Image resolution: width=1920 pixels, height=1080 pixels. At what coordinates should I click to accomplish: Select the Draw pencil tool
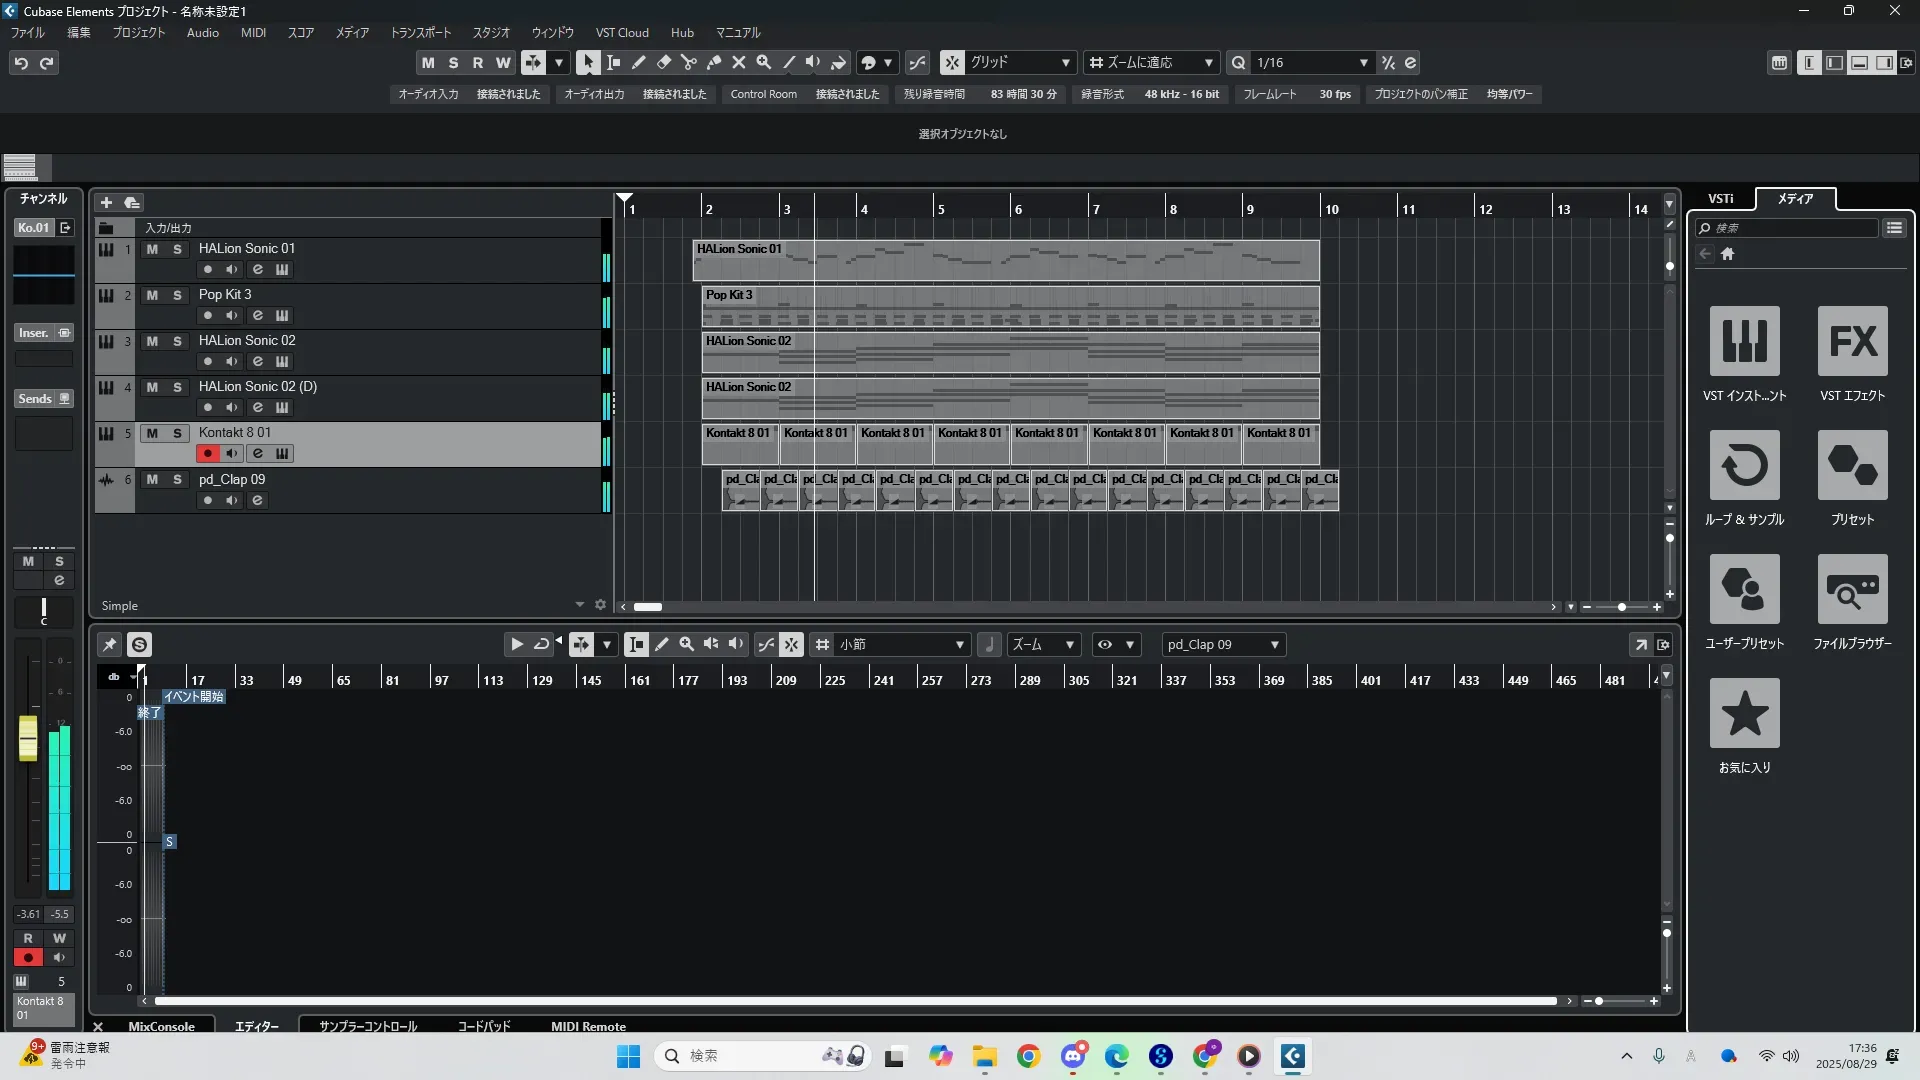tap(639, 63)
